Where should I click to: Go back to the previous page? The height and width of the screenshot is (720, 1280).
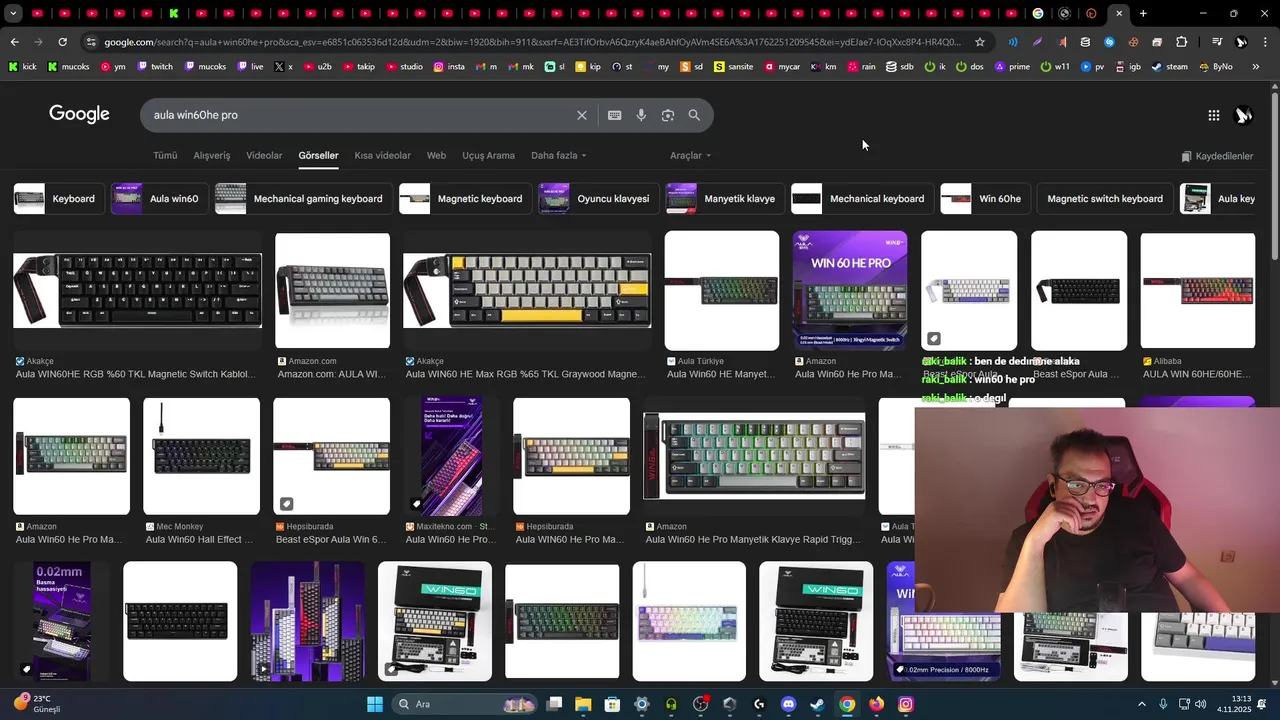point(14,42)
